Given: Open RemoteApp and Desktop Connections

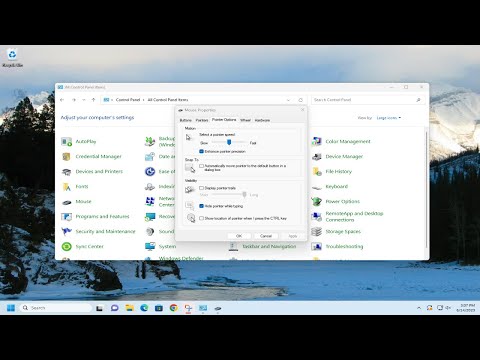Looking at the screenshot, I should 347,216.
